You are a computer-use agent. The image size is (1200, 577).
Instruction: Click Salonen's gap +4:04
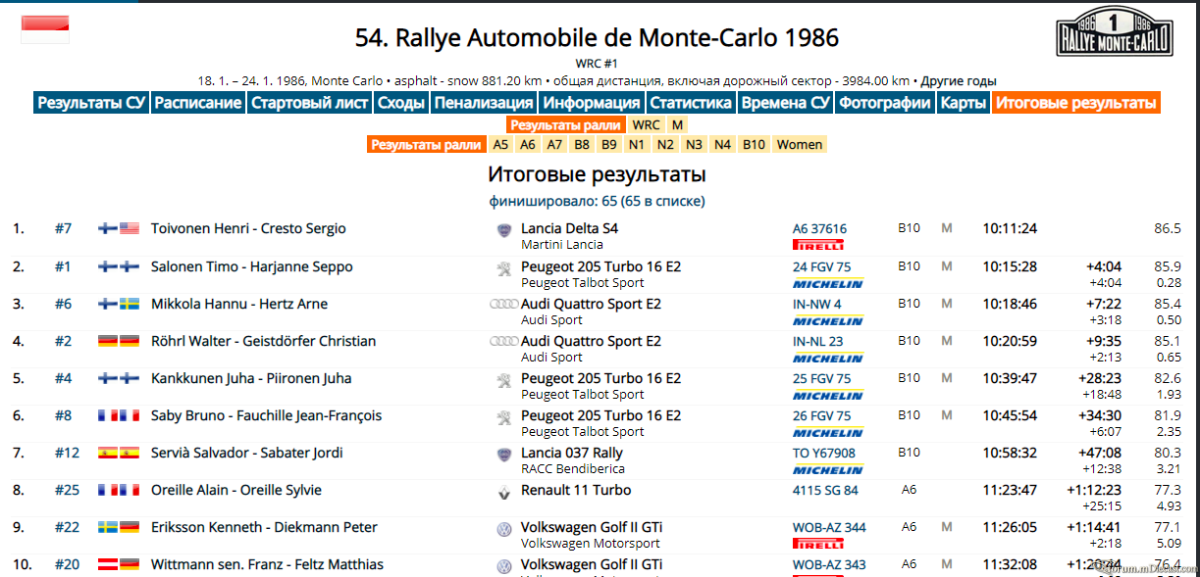pyautogui.click(x=1103, y=267)
